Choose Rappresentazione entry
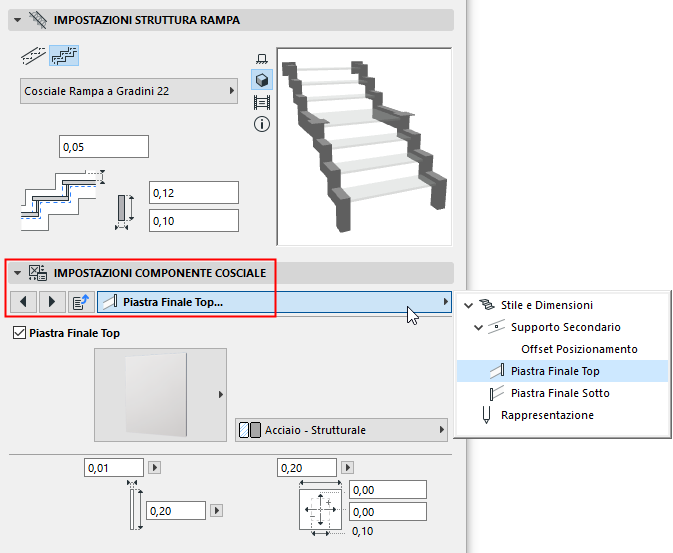This screenshot has height=553, width=673. 547,415
